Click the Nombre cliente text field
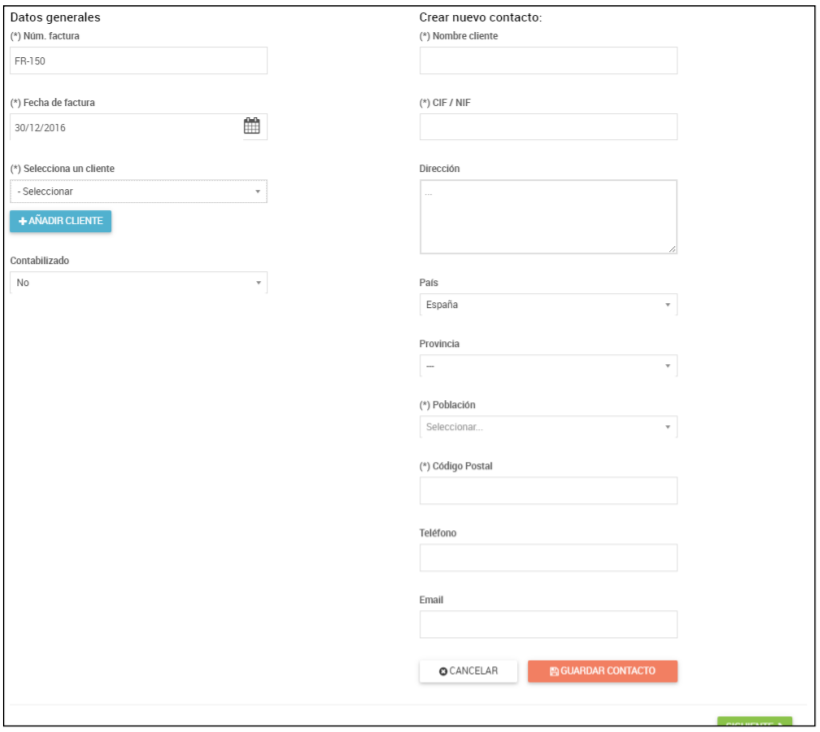 (x=548, y=61)
